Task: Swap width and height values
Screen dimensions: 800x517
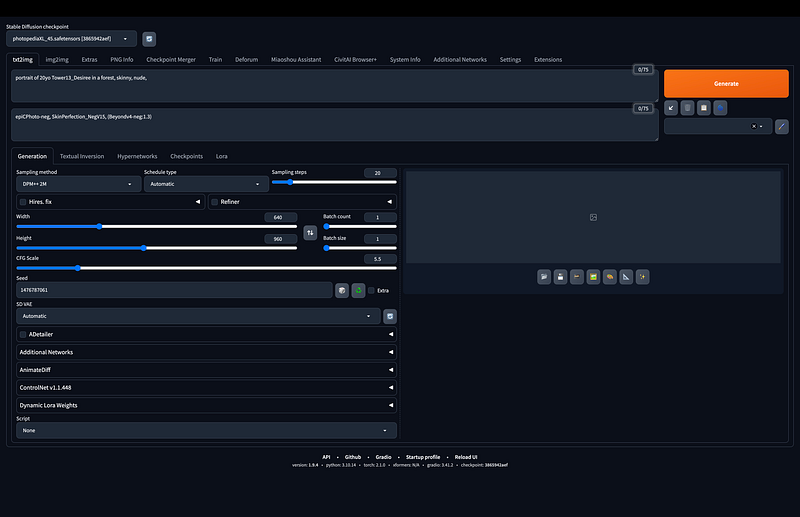Action: [x=310, y=233]
